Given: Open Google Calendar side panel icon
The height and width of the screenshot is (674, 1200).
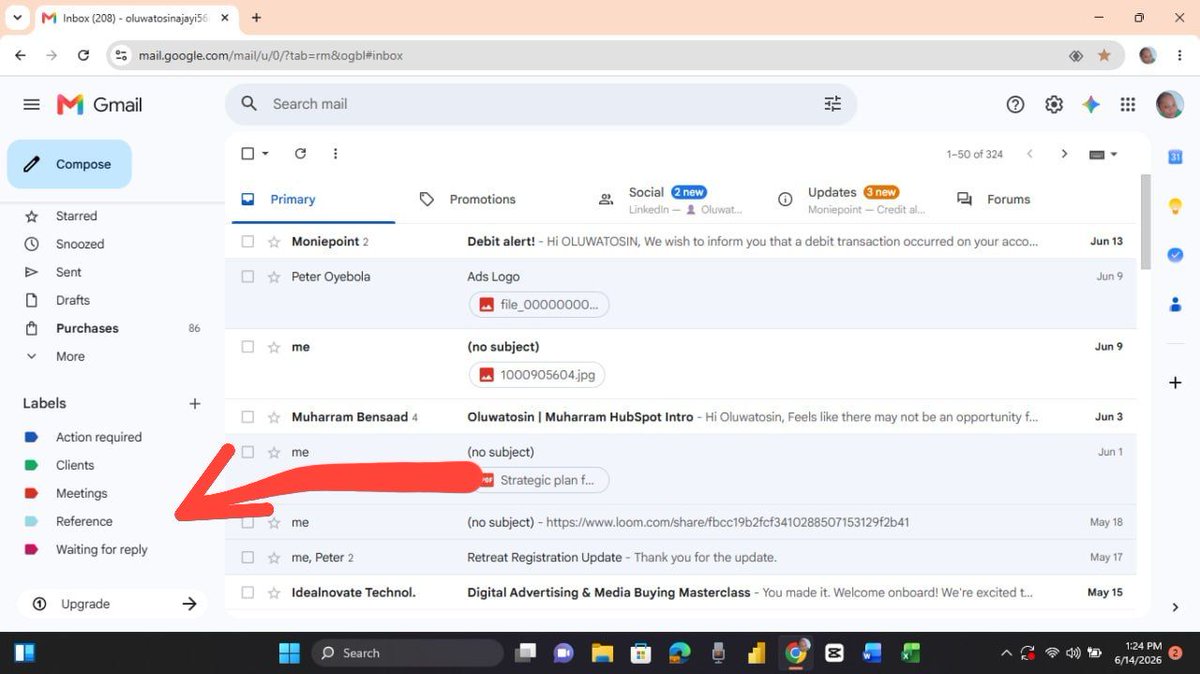Looking at the screenshot, I should [1176, 157].
